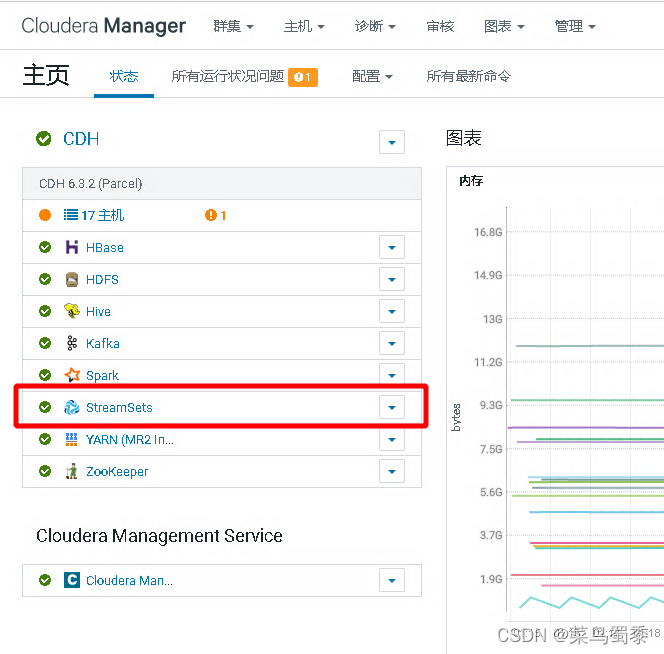Viewport: 664px width, 654px height.
Task: Click the green status check for Hive
Action: [x=45, y=311]
